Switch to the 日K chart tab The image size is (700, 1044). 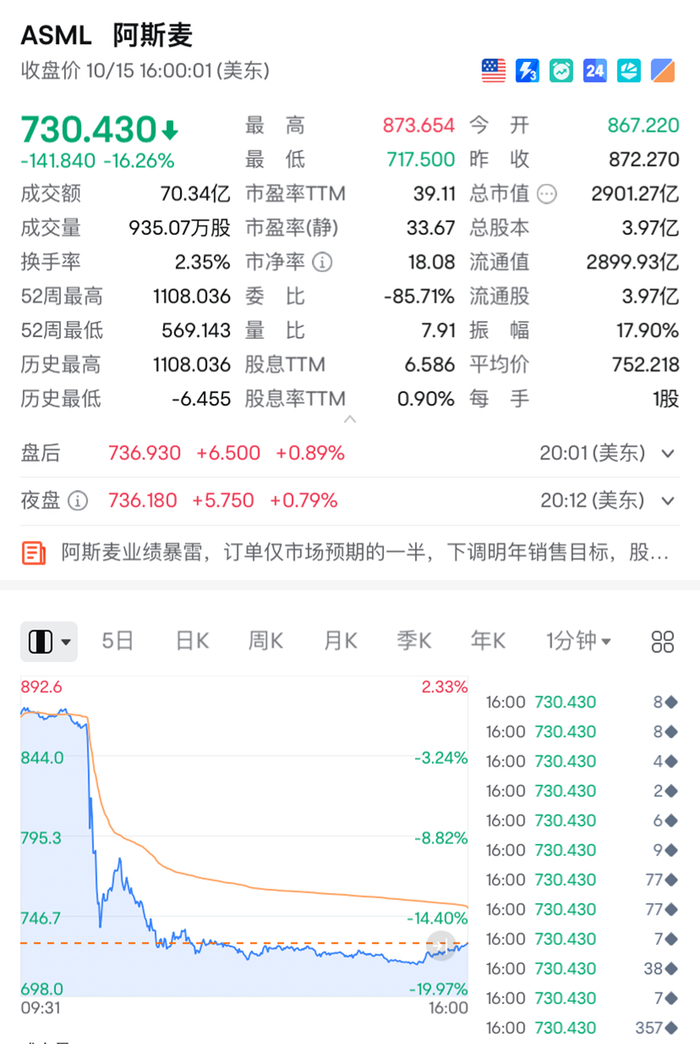click(192, 641)
